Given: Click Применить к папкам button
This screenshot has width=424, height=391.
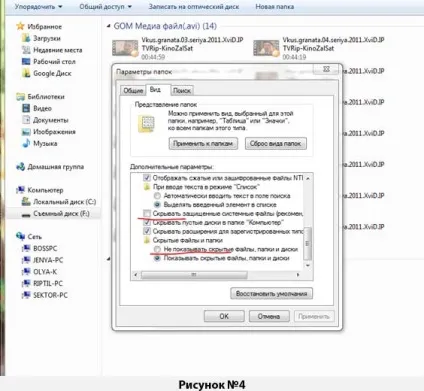Looking at the screenshot, I should pyautogui.click(x=203, y=144).
